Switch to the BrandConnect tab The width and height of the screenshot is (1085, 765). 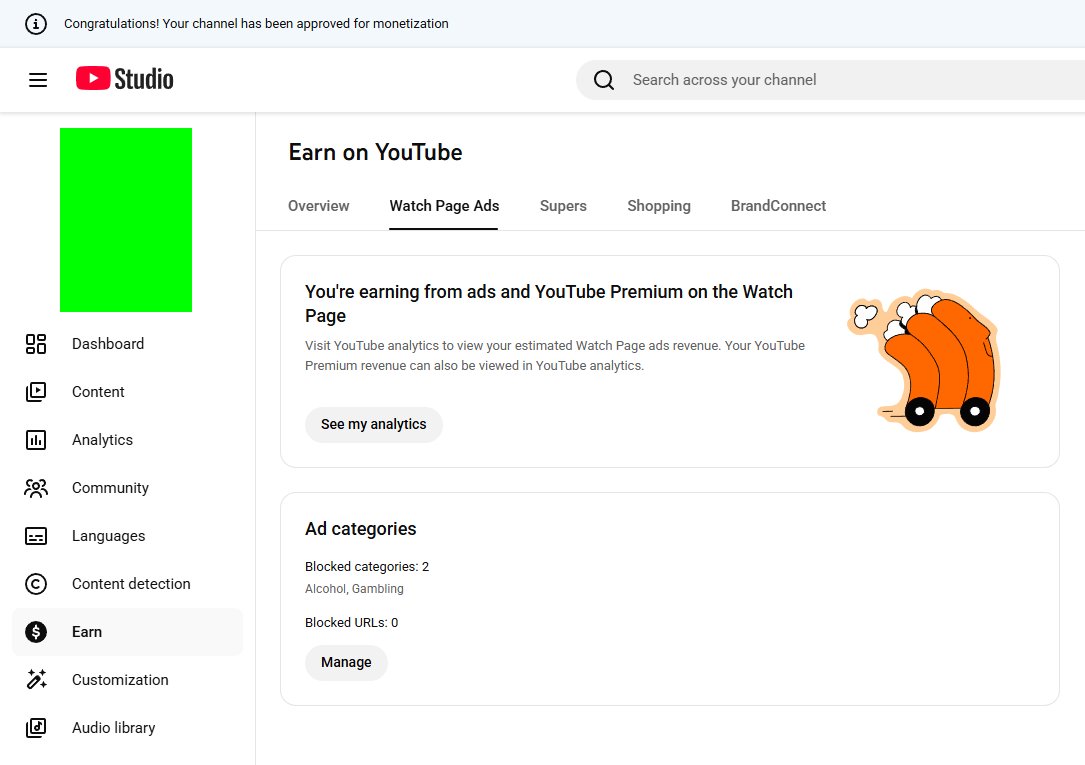(x=778, y=206)
